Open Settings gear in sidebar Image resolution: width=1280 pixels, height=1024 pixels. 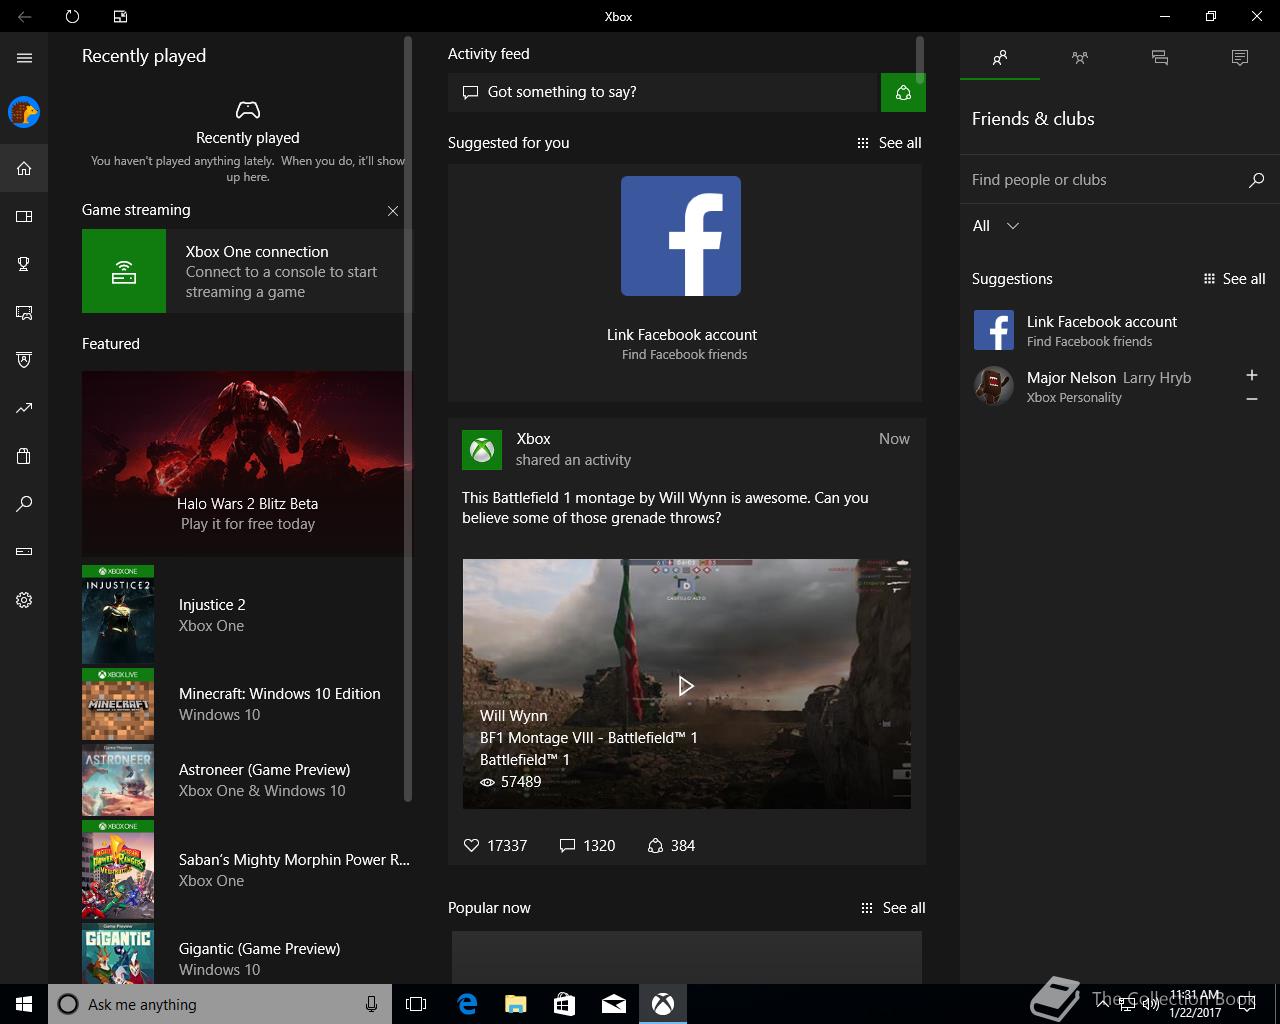click(24, 600)
